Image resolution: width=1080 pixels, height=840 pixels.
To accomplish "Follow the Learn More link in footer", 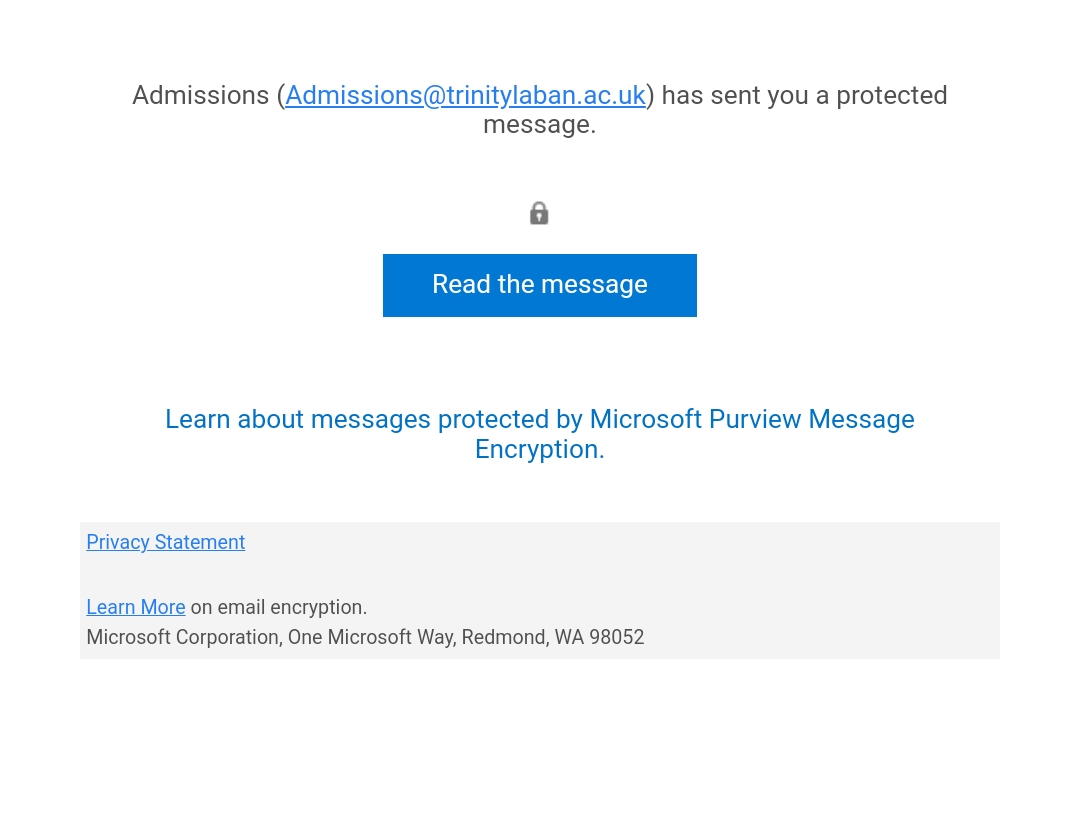I will 135,607.
